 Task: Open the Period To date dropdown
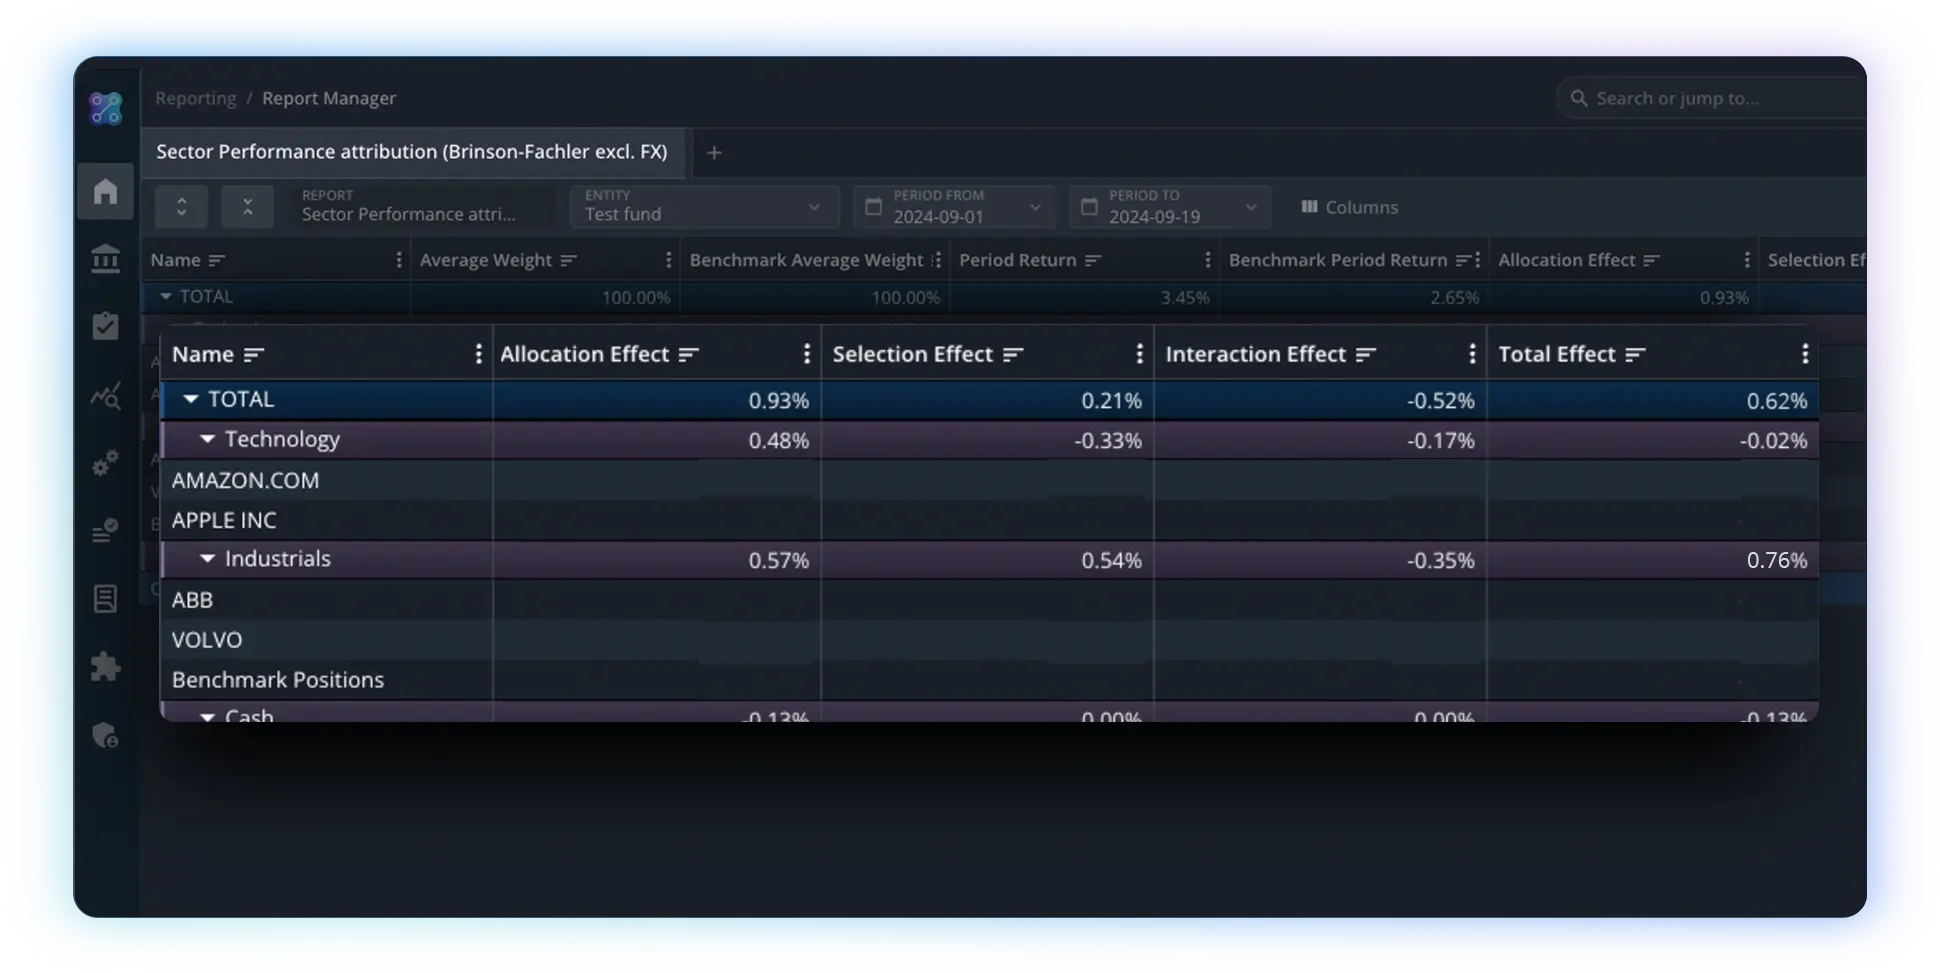tap(1250, 207)
